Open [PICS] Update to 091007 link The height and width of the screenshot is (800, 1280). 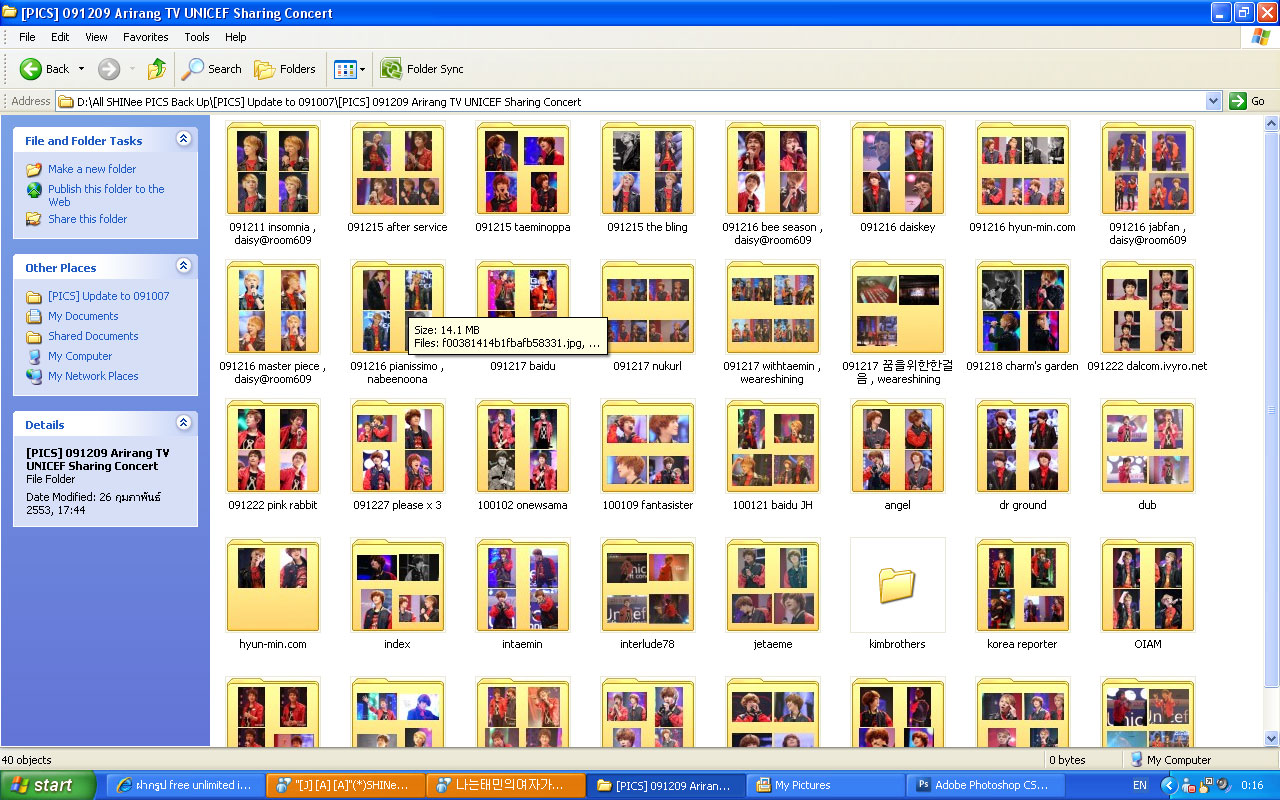[109, 296]
